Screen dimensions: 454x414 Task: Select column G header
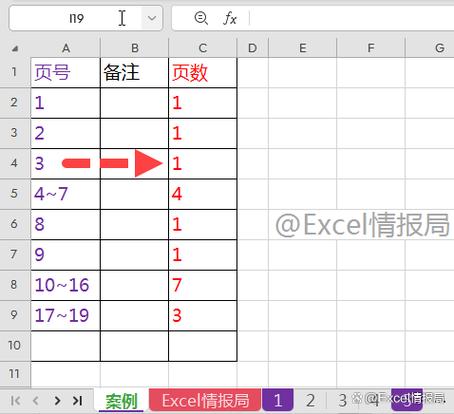pyautogui.click(x=430, y=48)
